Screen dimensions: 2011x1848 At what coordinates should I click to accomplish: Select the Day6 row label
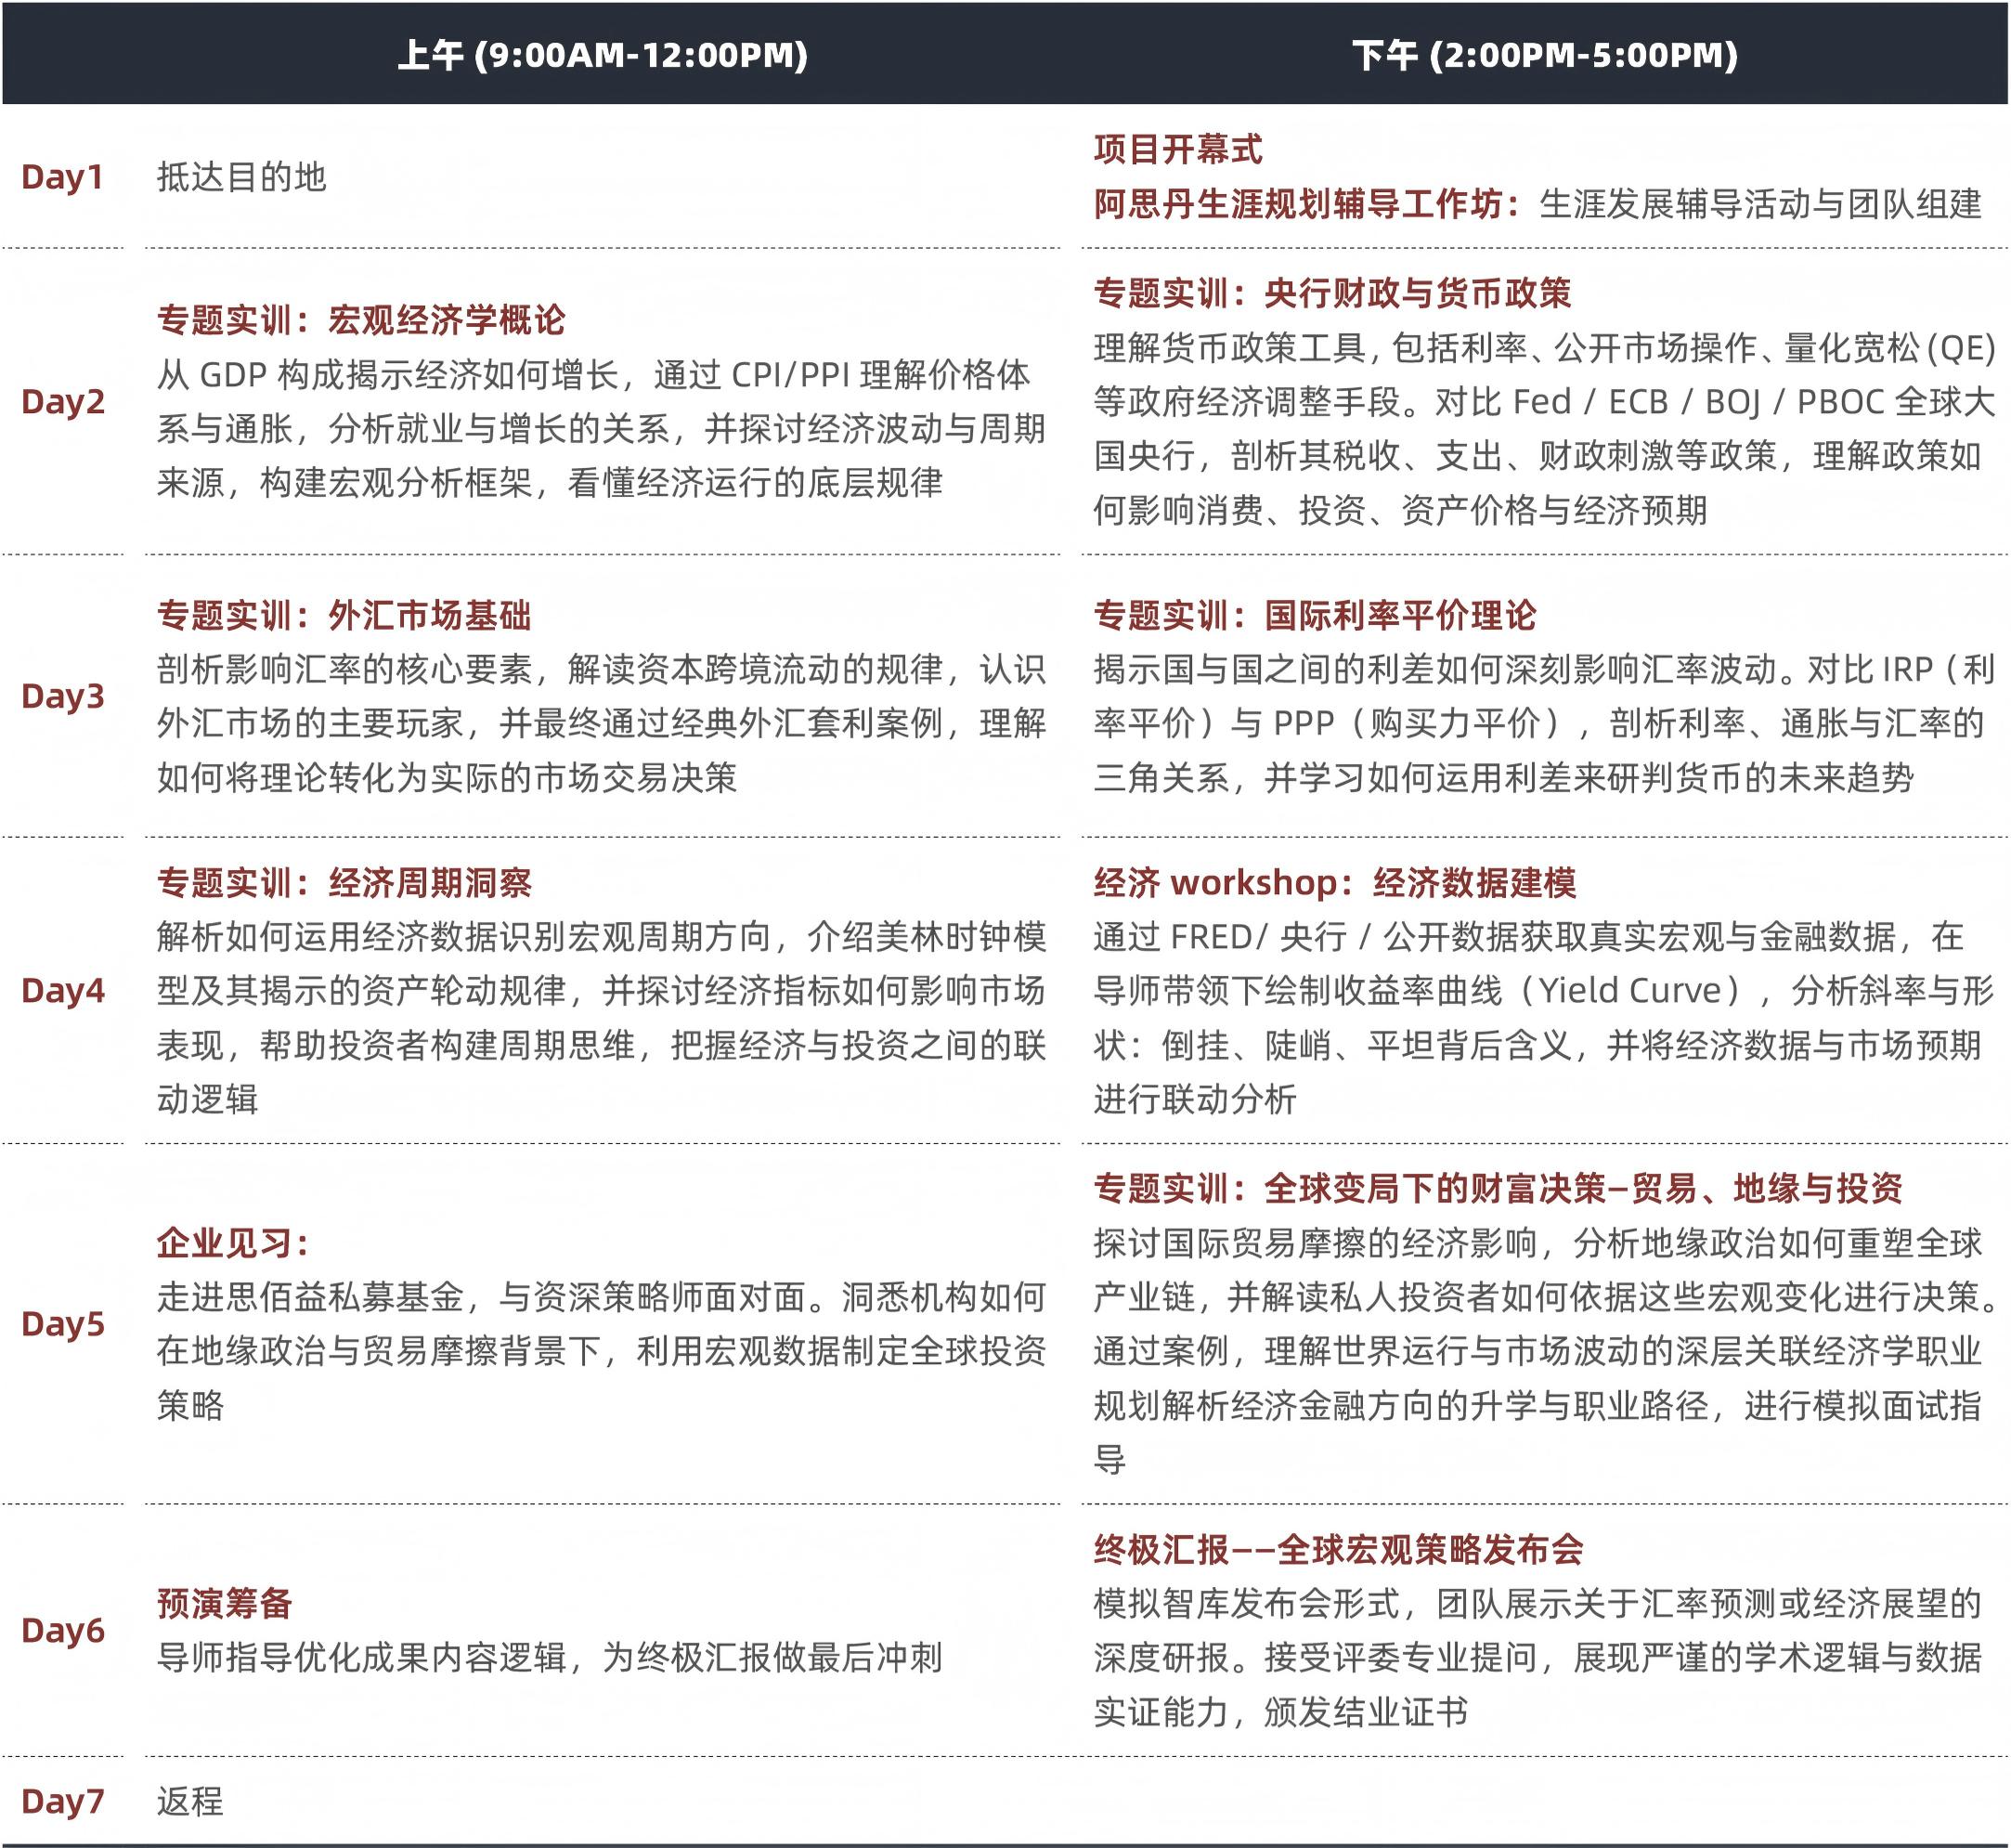tap(62, 1630)
